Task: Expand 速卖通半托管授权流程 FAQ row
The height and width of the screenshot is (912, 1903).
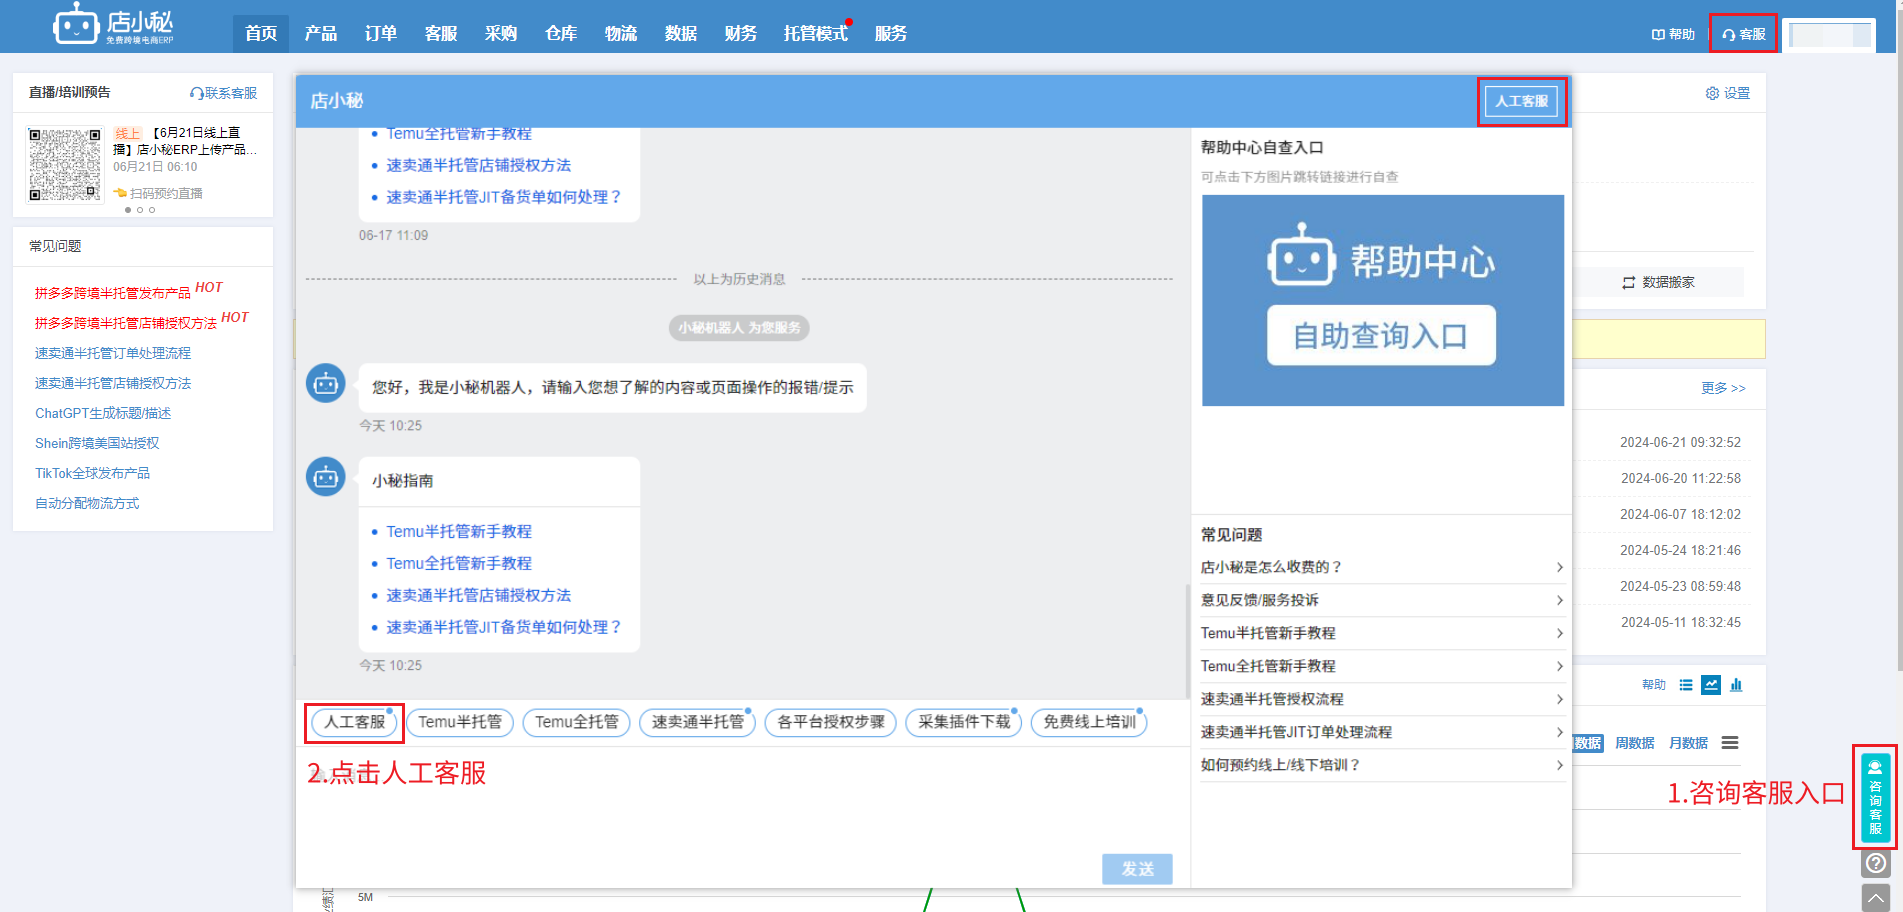Action: [x=1382, y=699]
